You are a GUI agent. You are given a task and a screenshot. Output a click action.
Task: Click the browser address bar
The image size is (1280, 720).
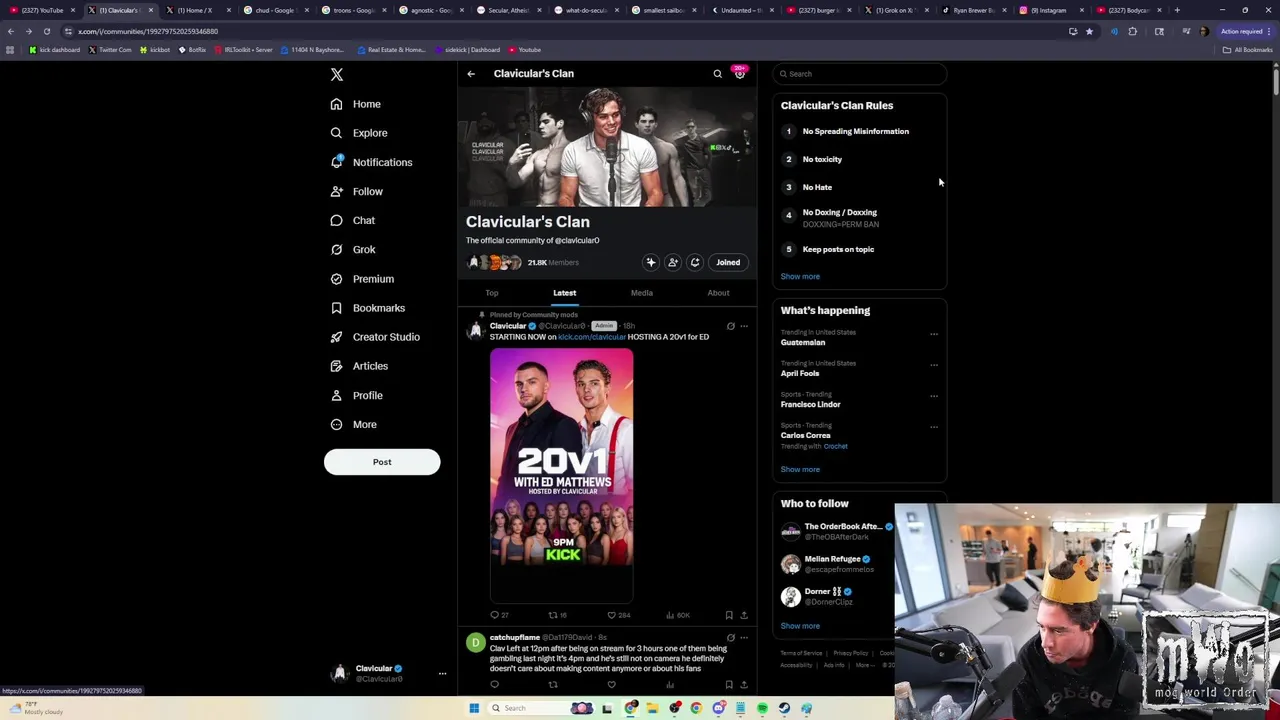560,31
